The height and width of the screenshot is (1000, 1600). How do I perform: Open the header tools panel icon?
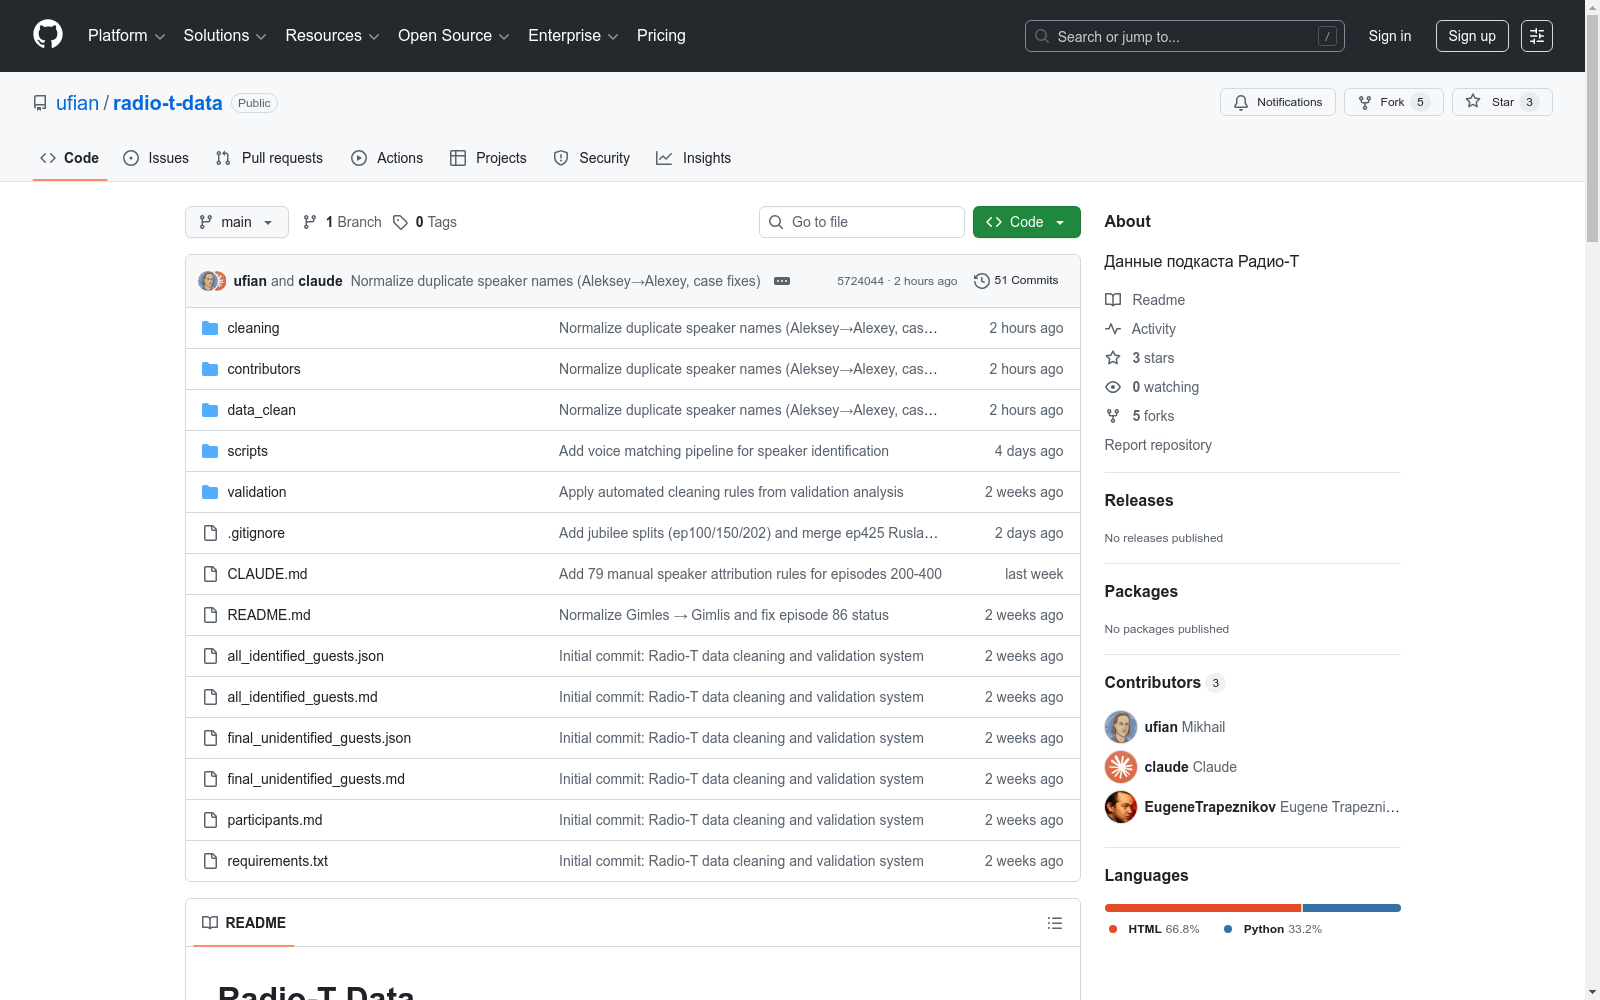click(x=1537, y=36)
